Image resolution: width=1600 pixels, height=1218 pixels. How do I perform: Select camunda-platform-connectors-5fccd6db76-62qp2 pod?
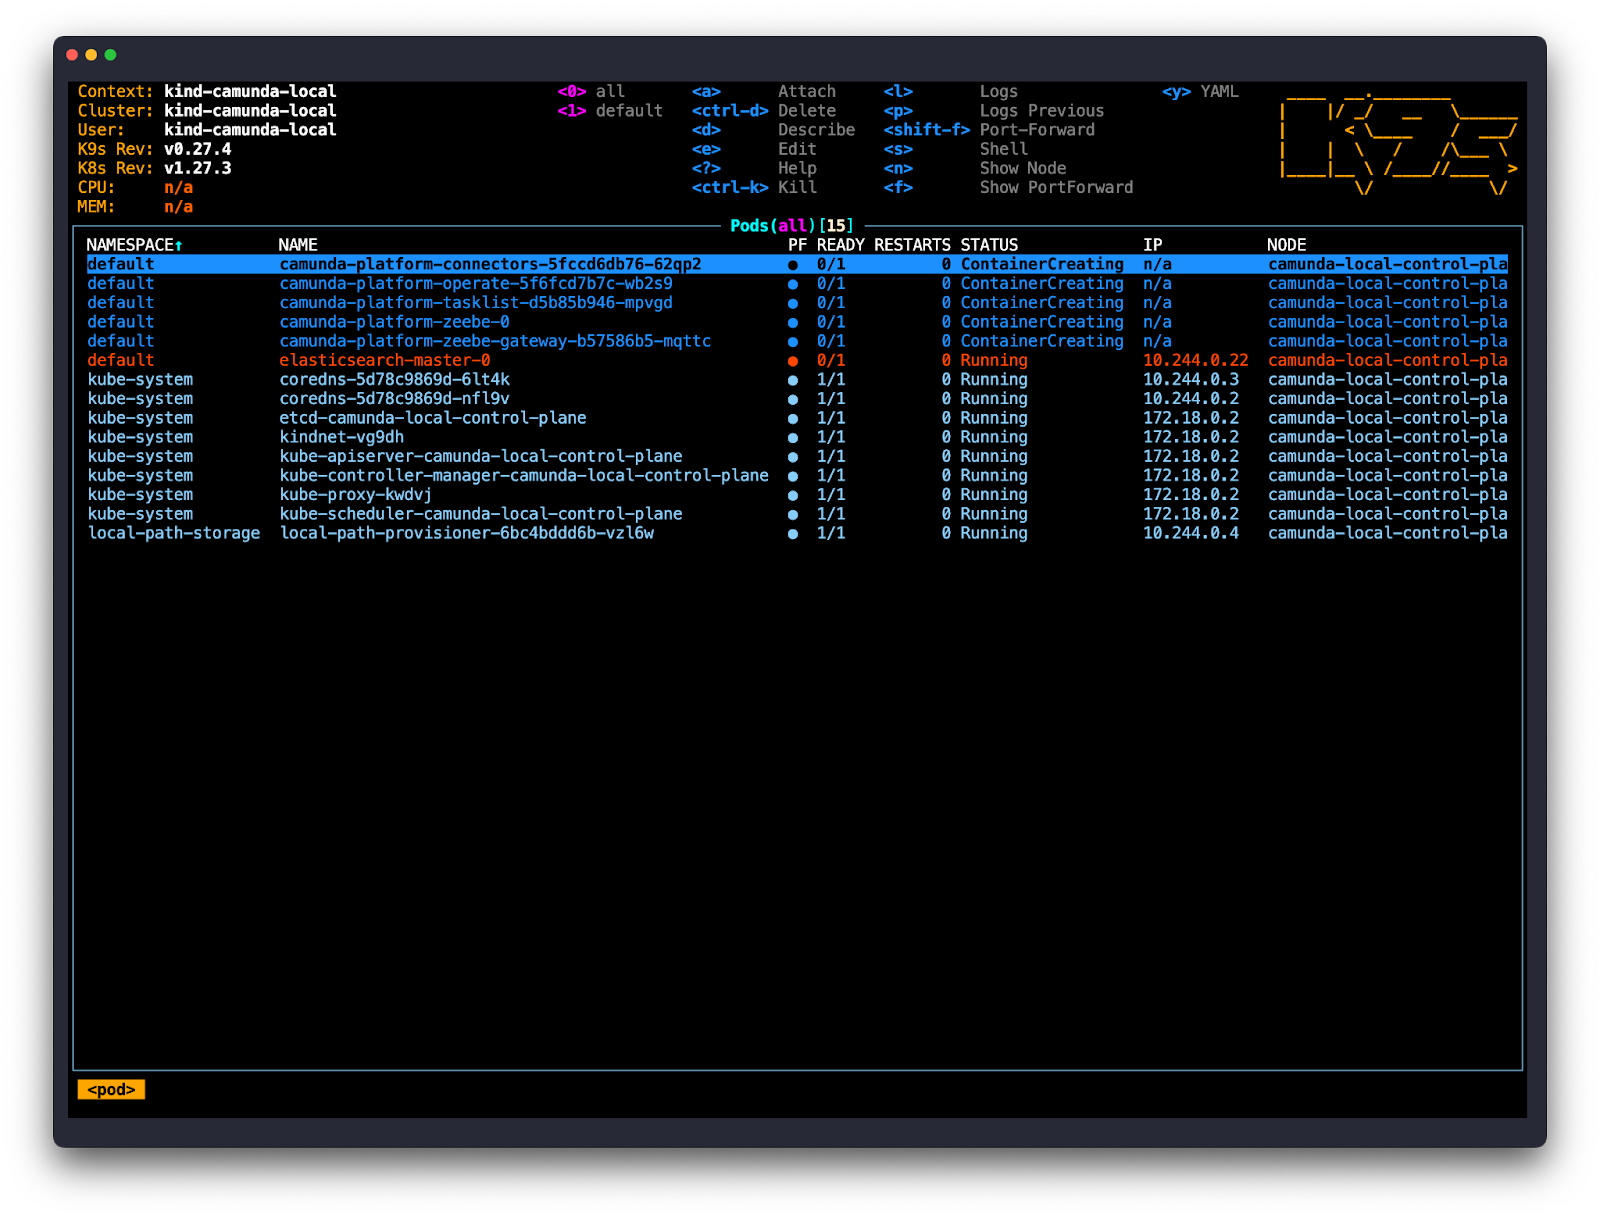point(490,265)
